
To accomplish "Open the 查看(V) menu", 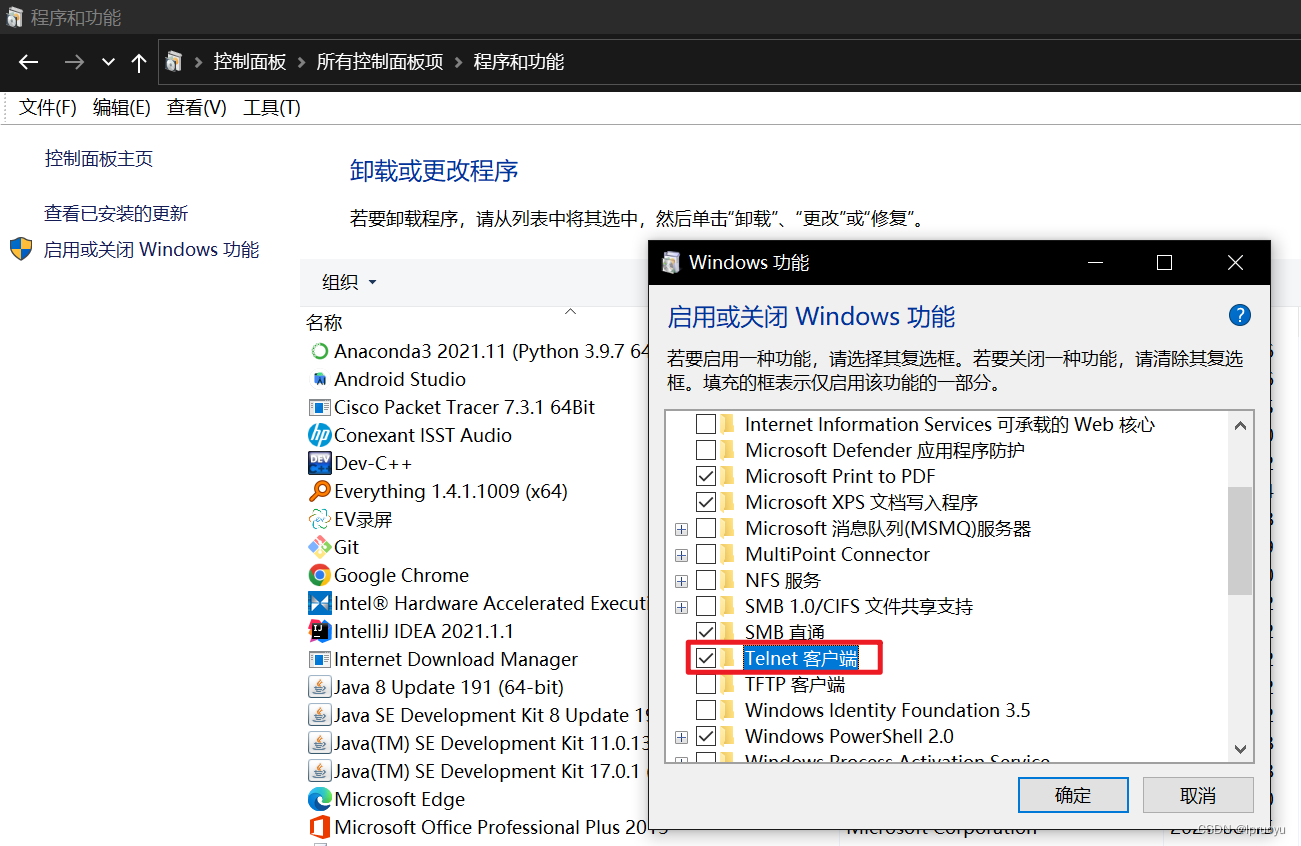I will 196,108.
